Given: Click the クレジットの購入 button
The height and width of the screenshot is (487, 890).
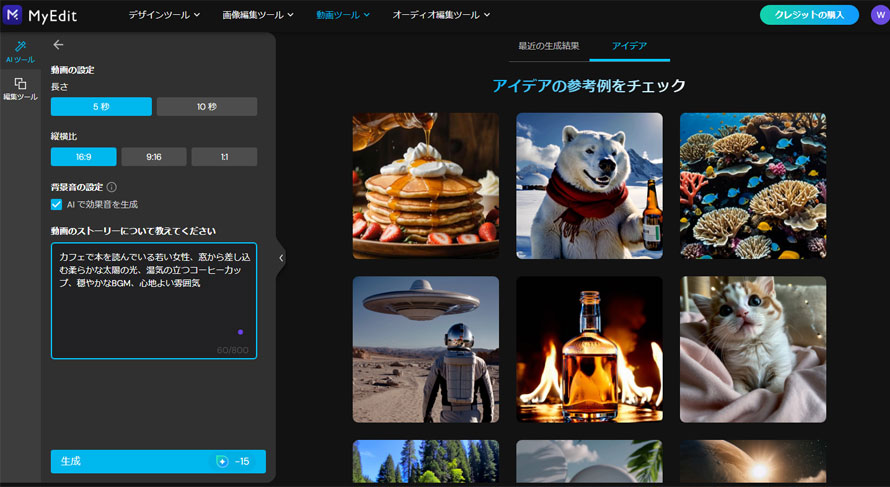Looking at the screenshot, I should pyautogui.click(x=809, y=15).
